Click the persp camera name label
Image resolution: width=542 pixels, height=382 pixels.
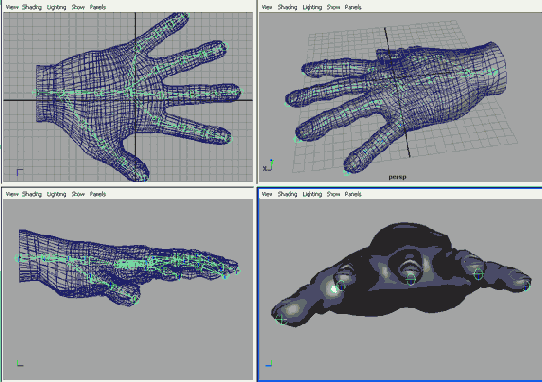(x=397, y=177)
